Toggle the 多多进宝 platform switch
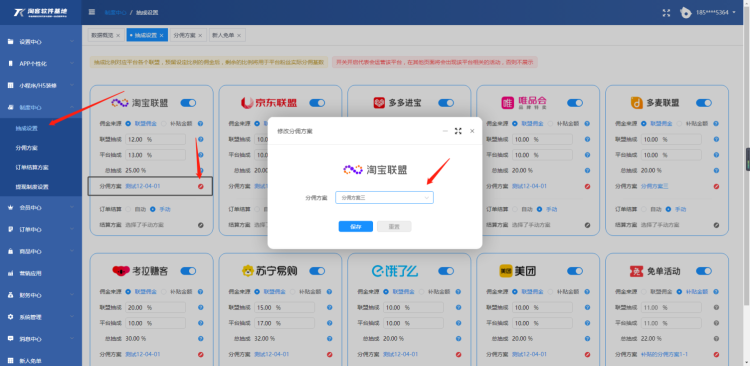750x366 pixels. (x=446, y=103)
